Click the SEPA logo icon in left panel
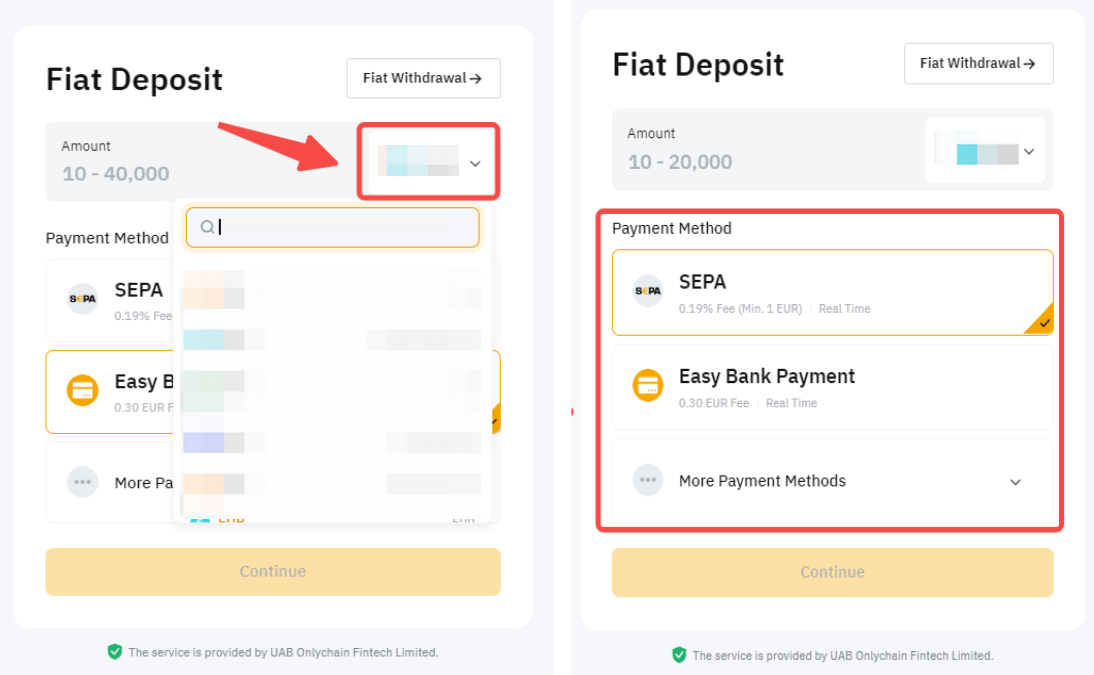The height and width of the screenshot is (675, 1094). [x=82, y=298]
